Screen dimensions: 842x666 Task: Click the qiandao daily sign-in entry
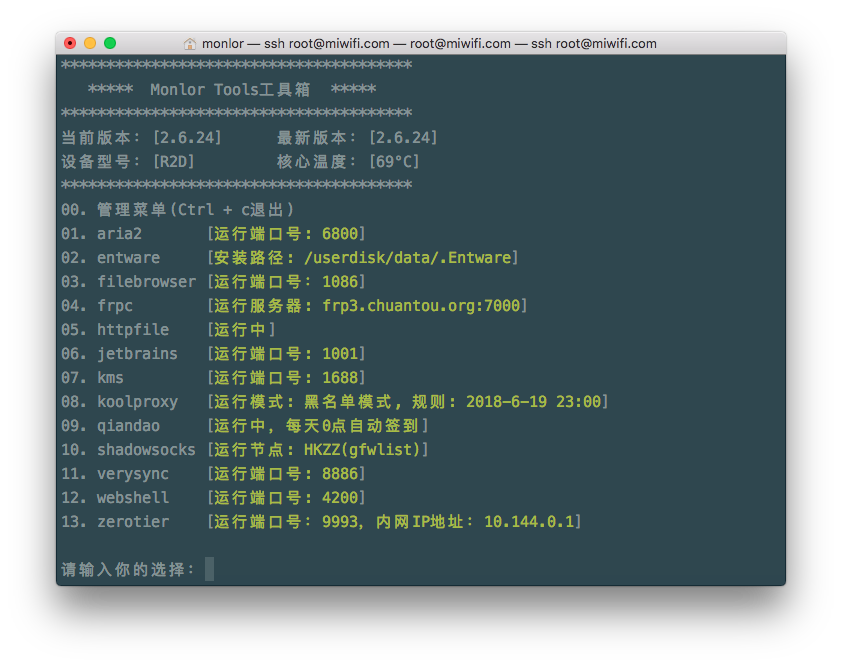[x=128, y=426]
